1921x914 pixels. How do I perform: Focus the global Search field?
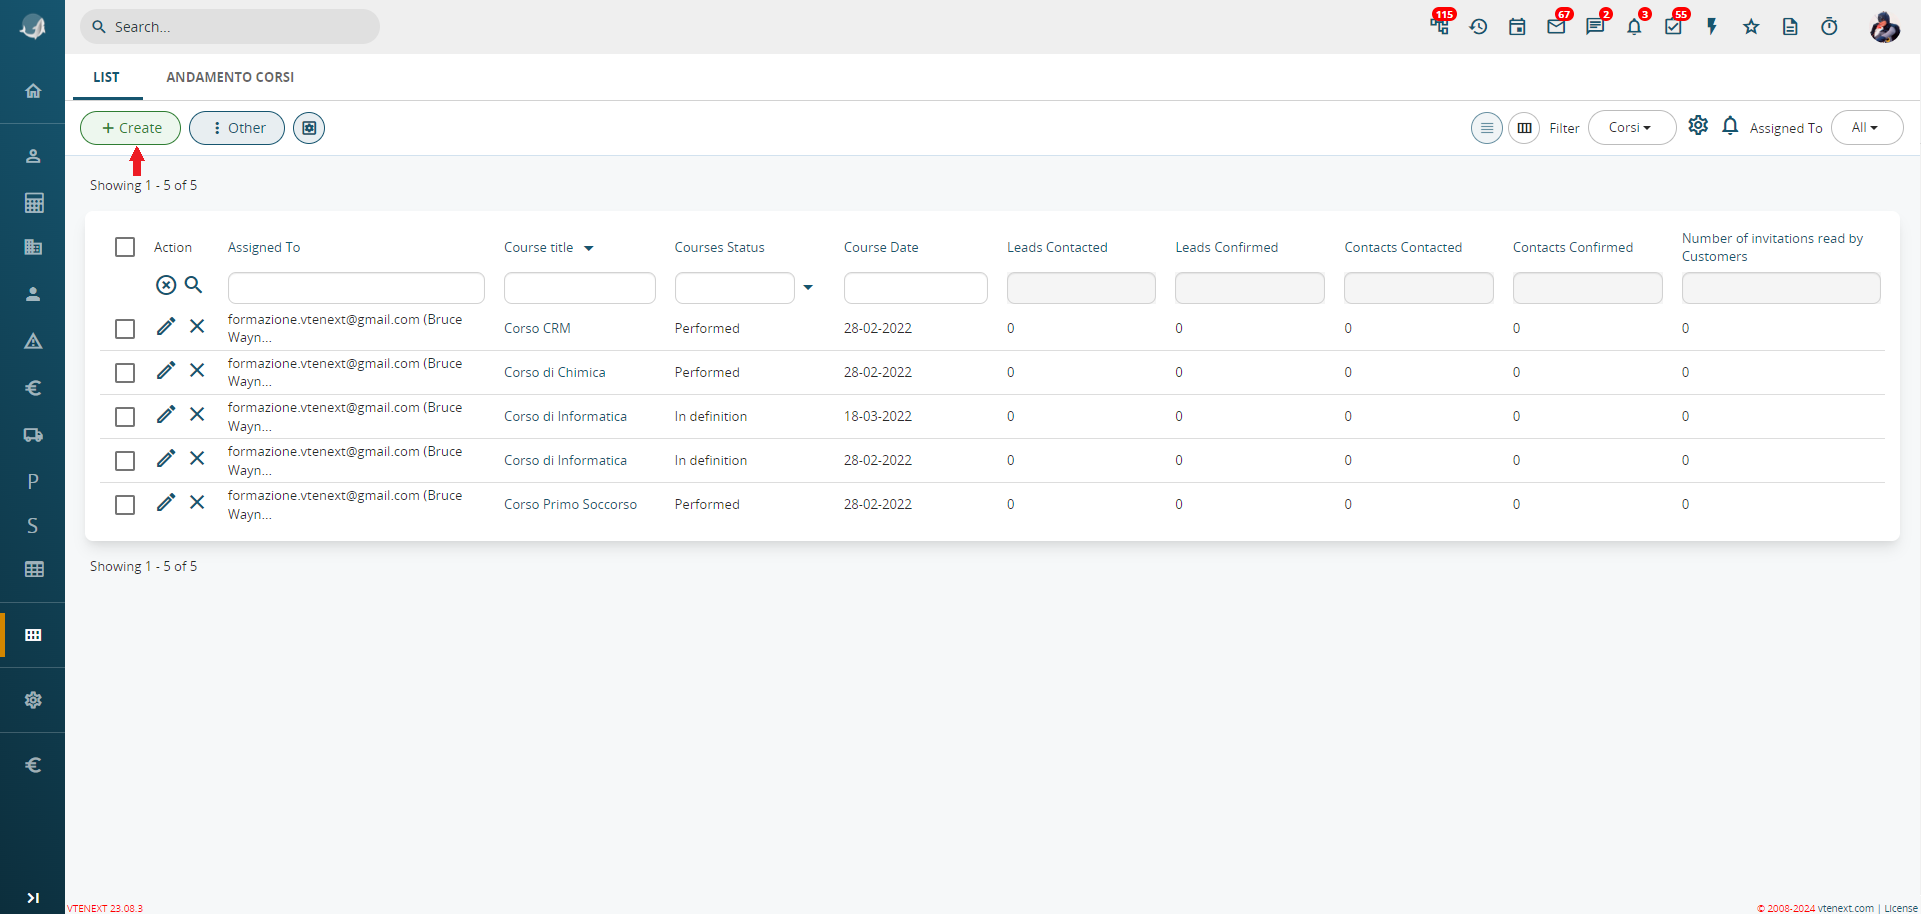coord(230,27)
